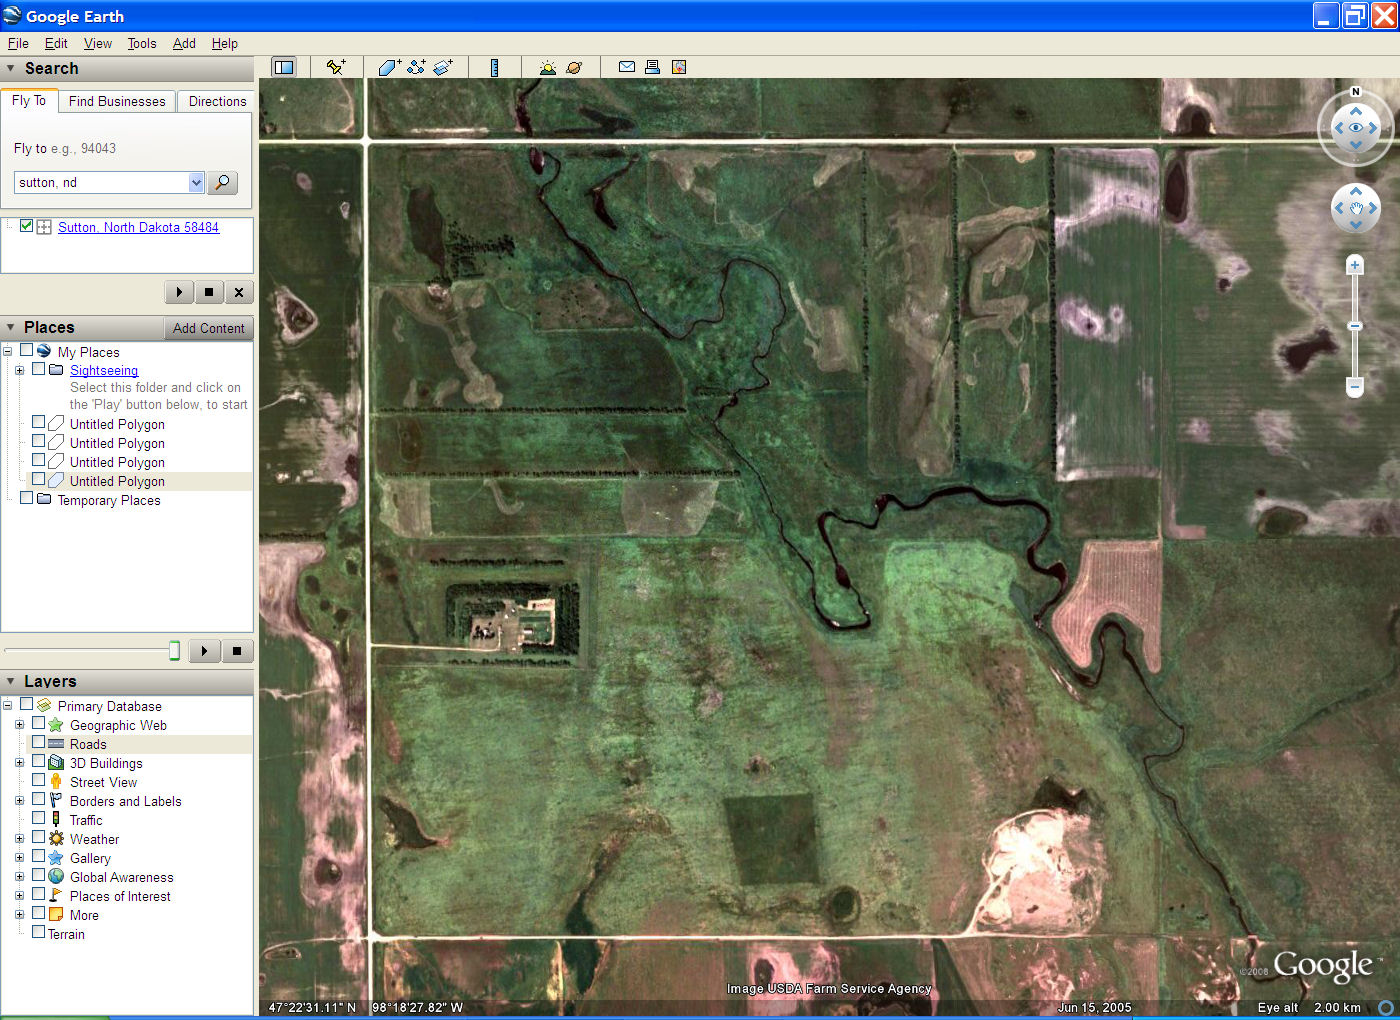This screenshot has height=1020, width=1400.
Task: Zoom out with the minus button
Action: [x=1355, y=386]
